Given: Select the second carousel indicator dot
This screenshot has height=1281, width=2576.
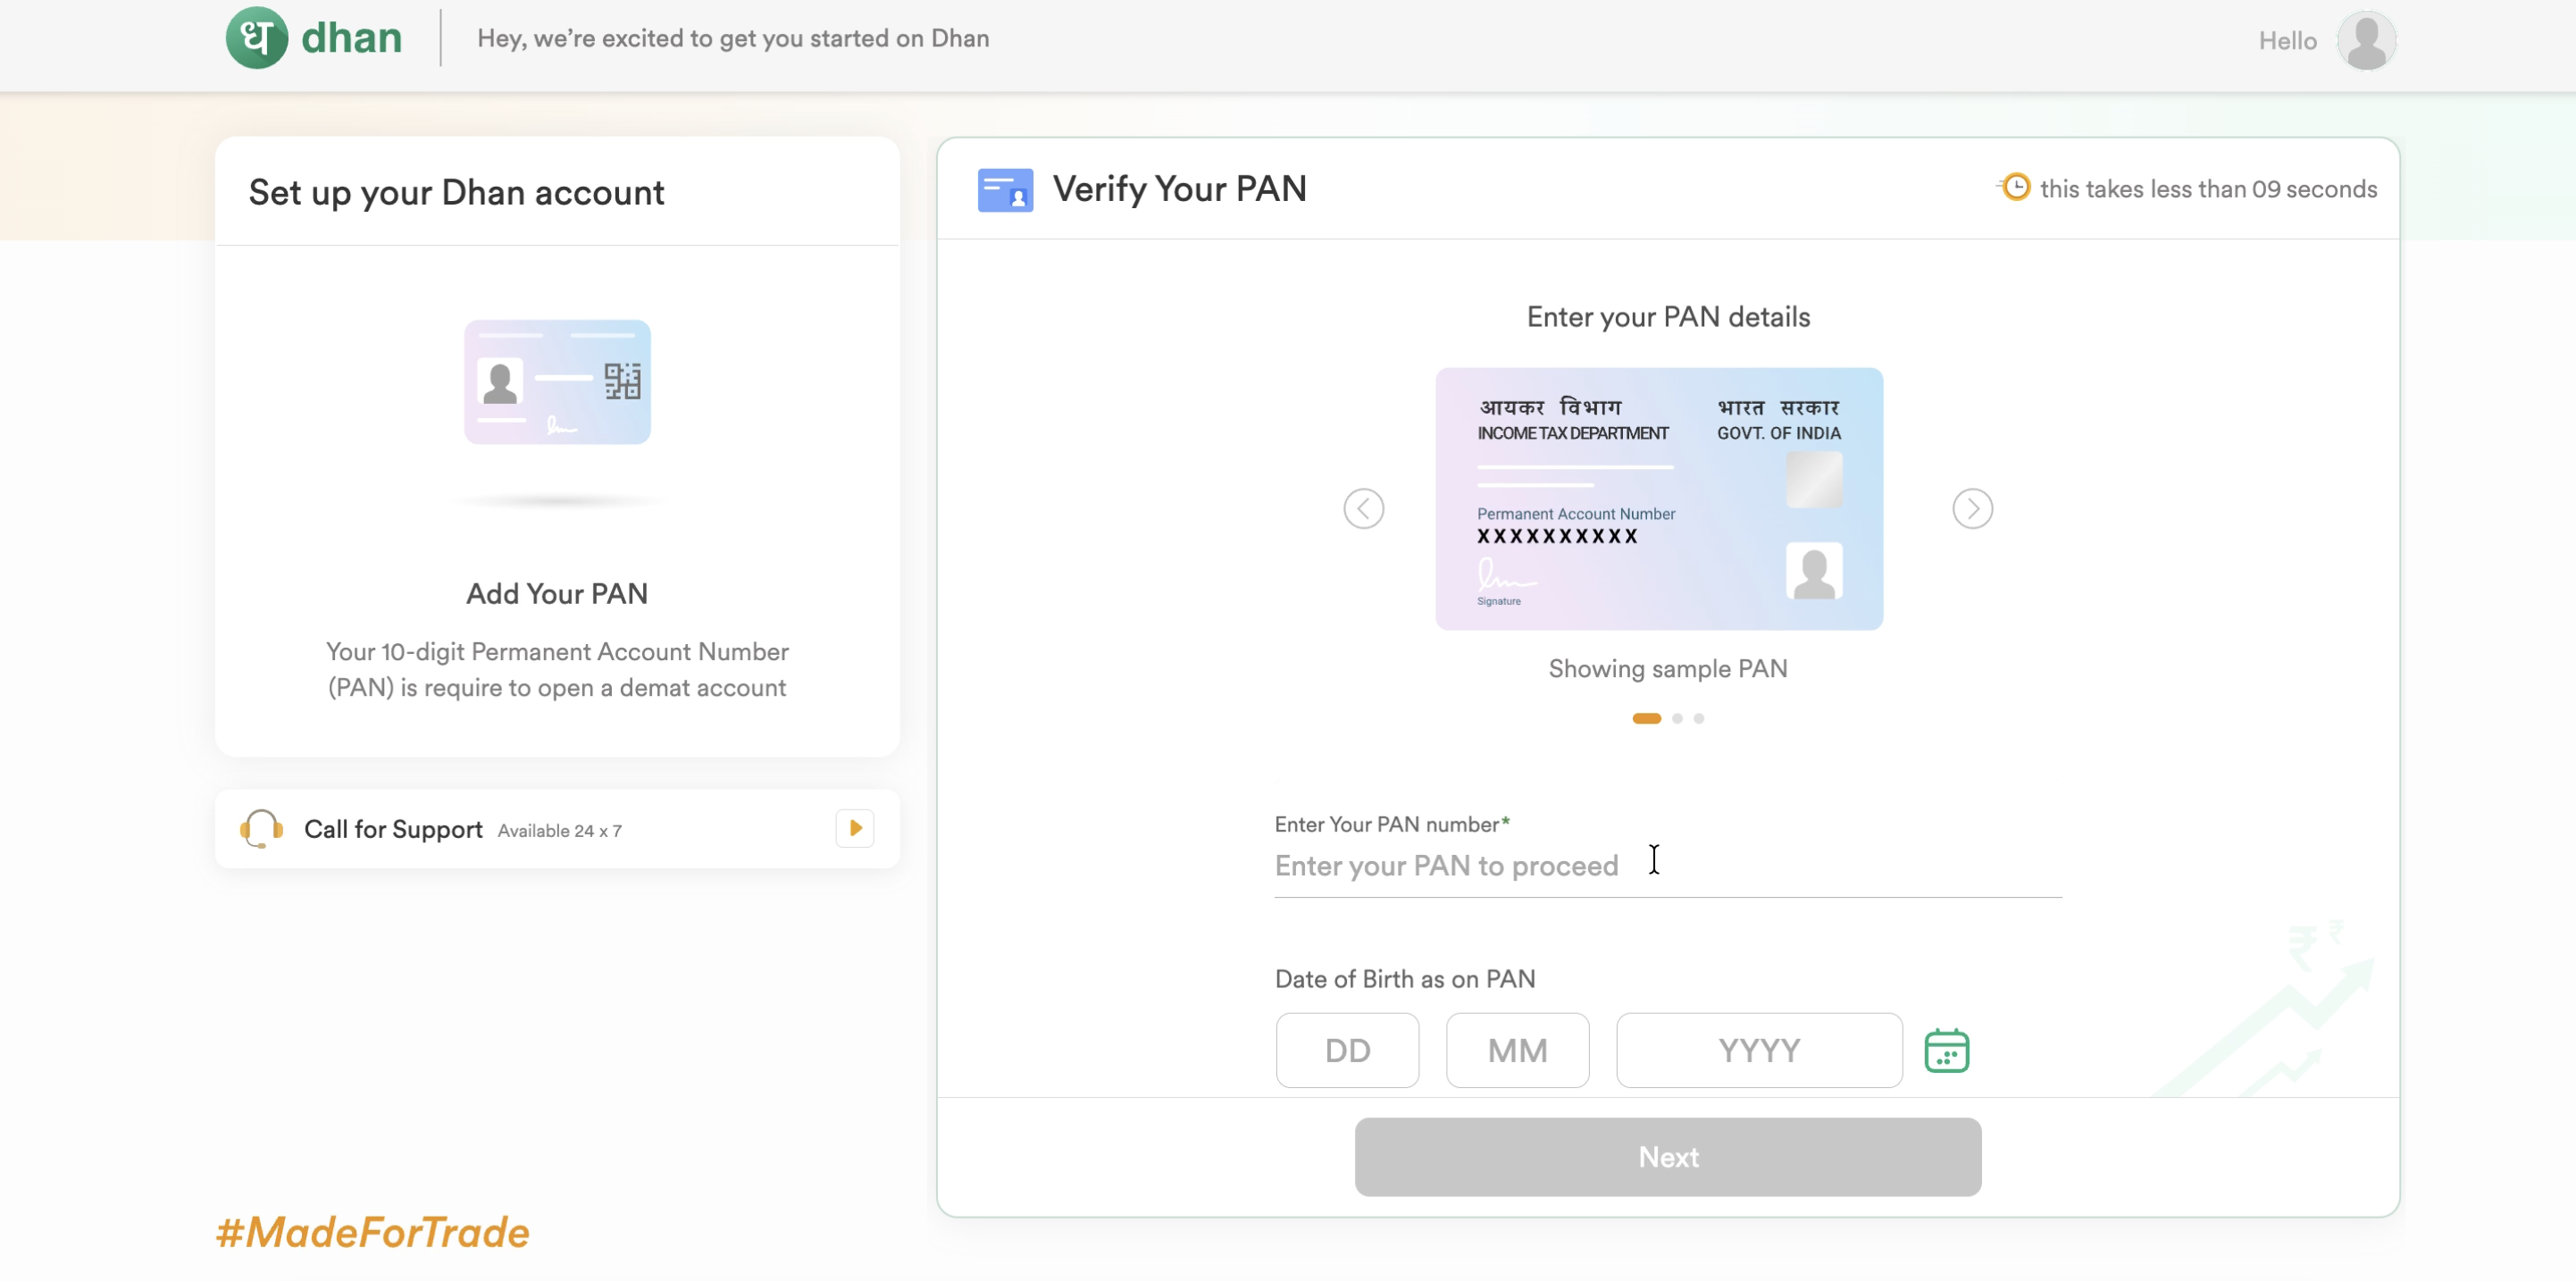Looking at the screenshot, I should (x=1677, y=718).
